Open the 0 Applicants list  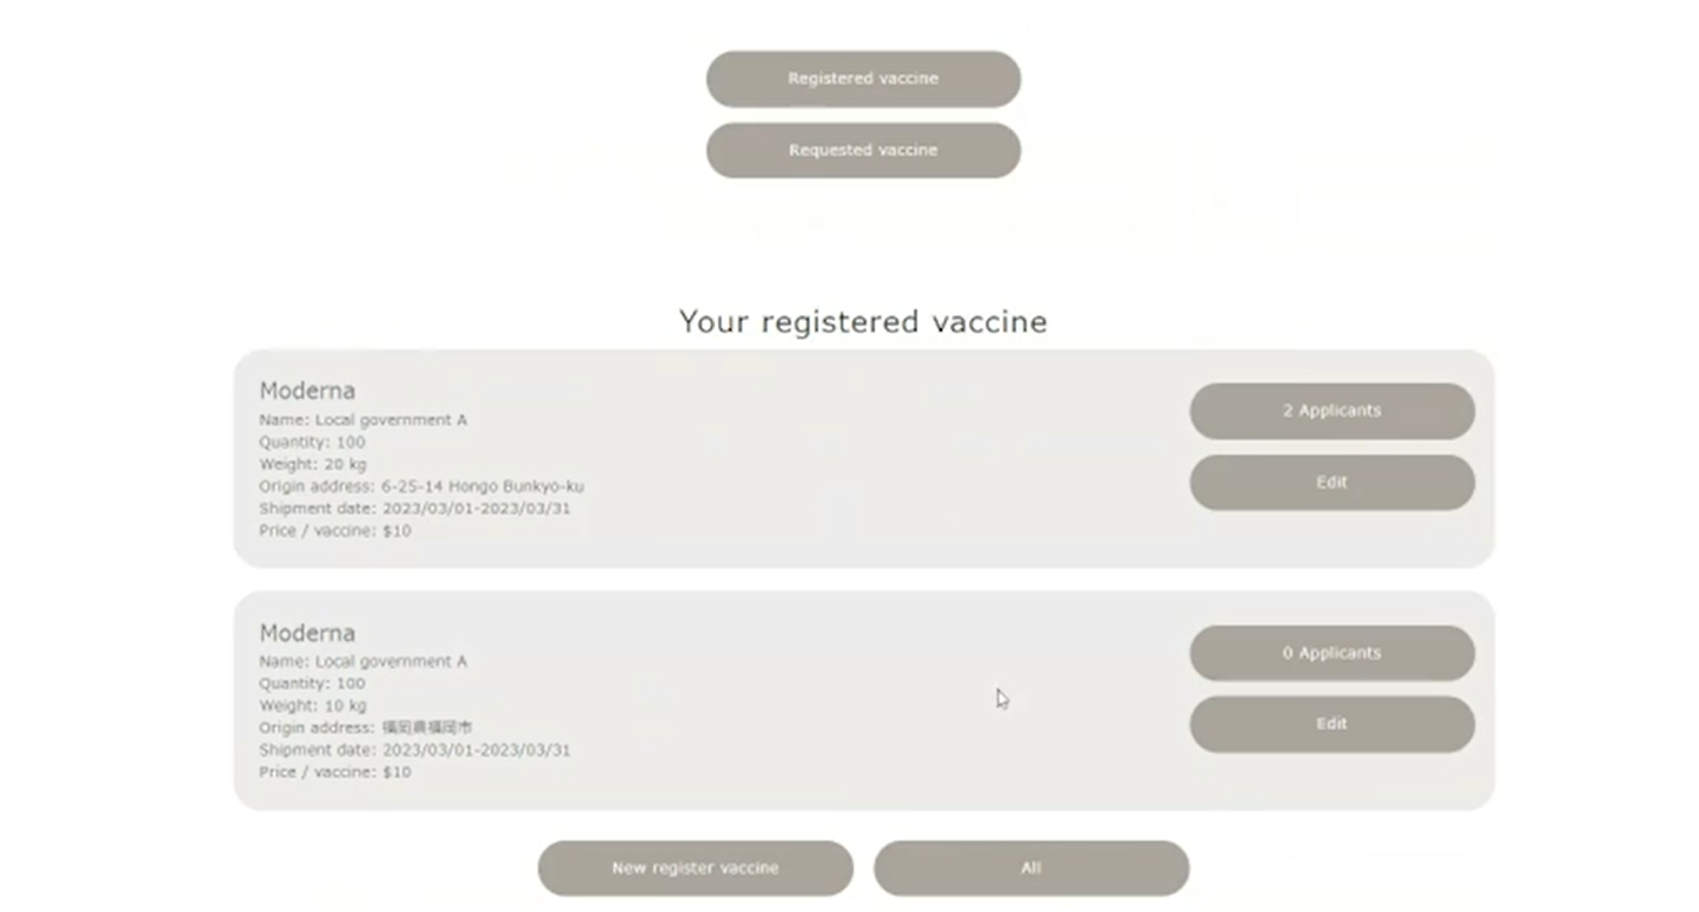click(x=1332, y=653)
